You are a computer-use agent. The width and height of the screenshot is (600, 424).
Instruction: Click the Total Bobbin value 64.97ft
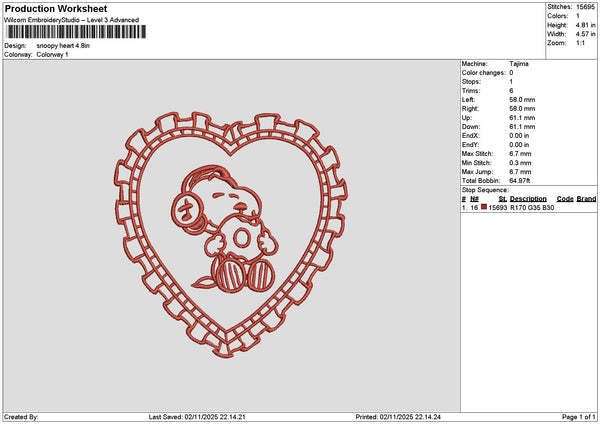(520, 181)
